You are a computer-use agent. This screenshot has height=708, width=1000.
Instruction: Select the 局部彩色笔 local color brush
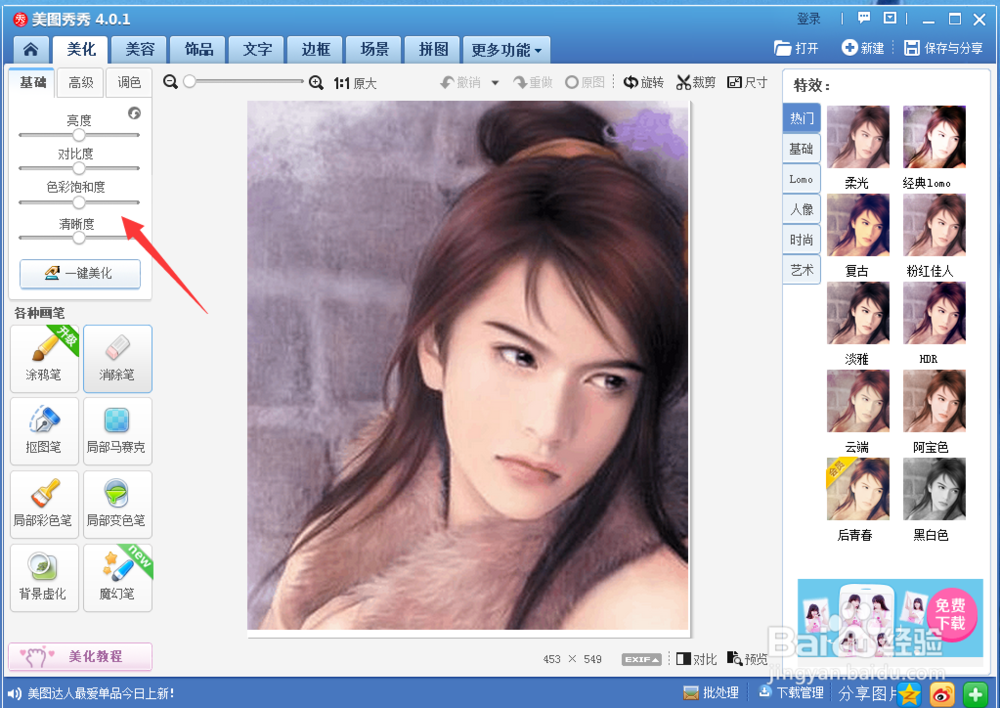pos(44,505)
